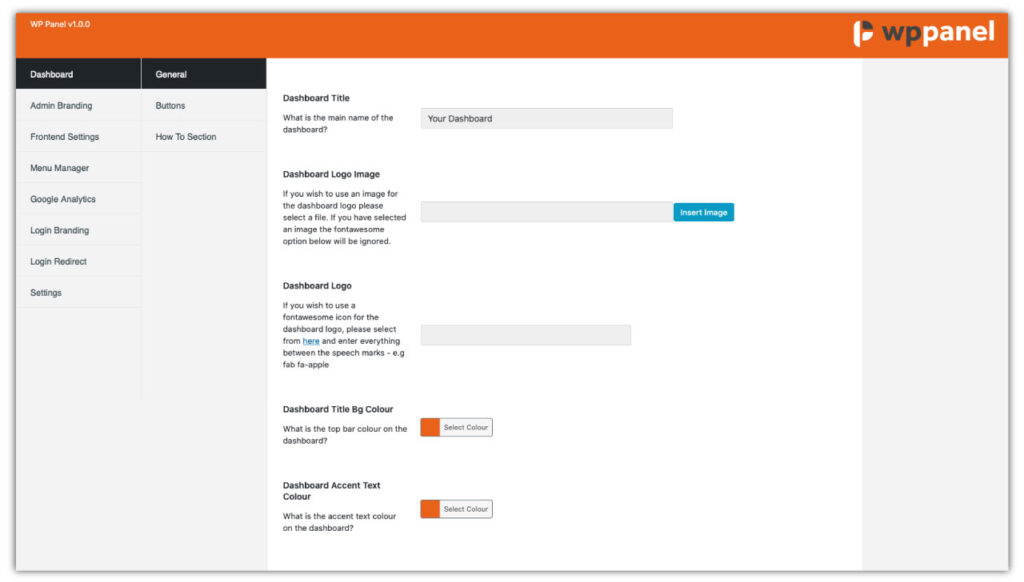Click the Dashboard Accent Text Colour orange swatch
This screenshot has width=1024, height=582.
[430, 509]
